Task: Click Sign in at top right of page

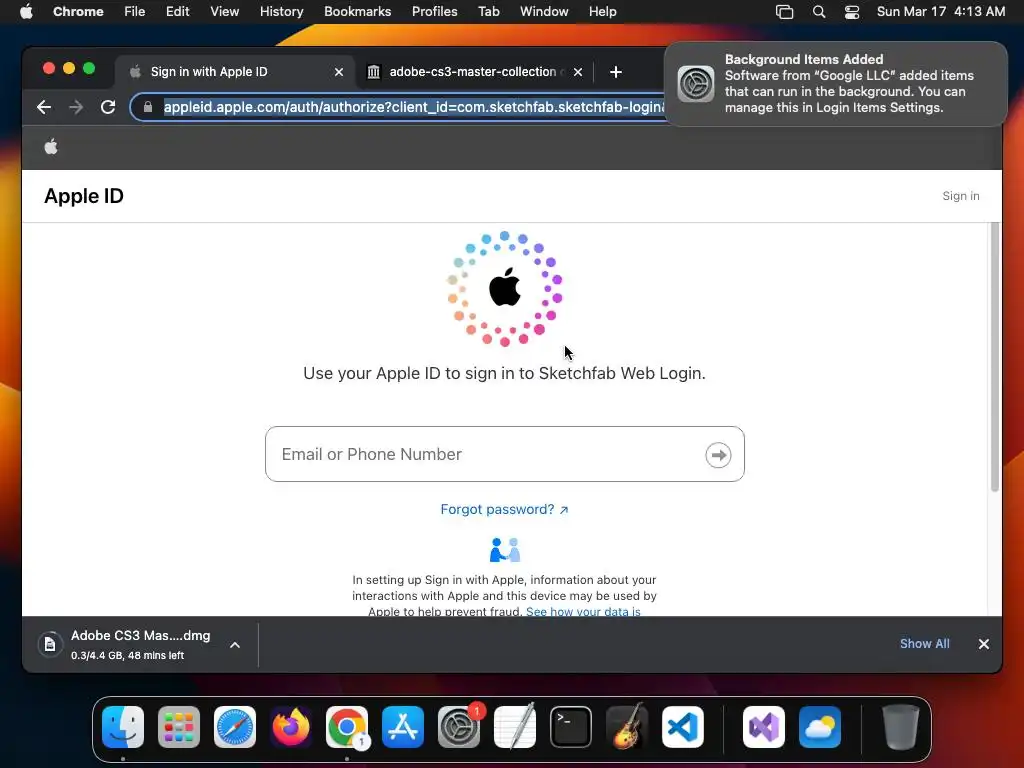Action: click(x=961, y=196)
